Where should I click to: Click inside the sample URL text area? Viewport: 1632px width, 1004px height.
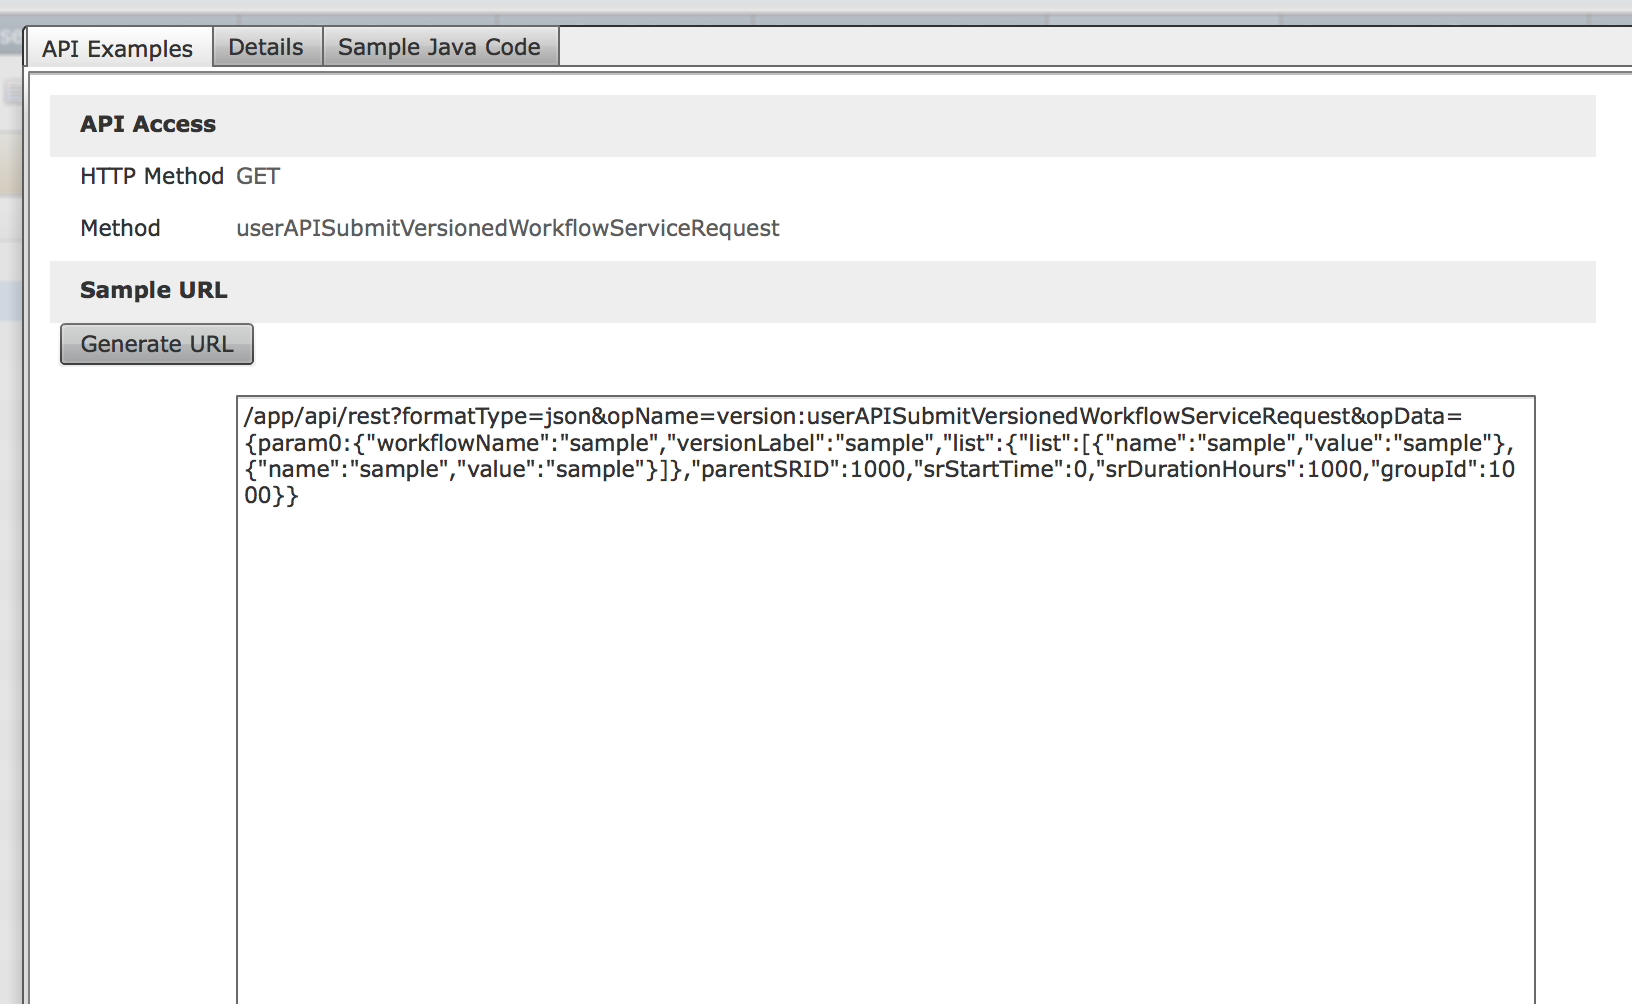tap(885, 700)
